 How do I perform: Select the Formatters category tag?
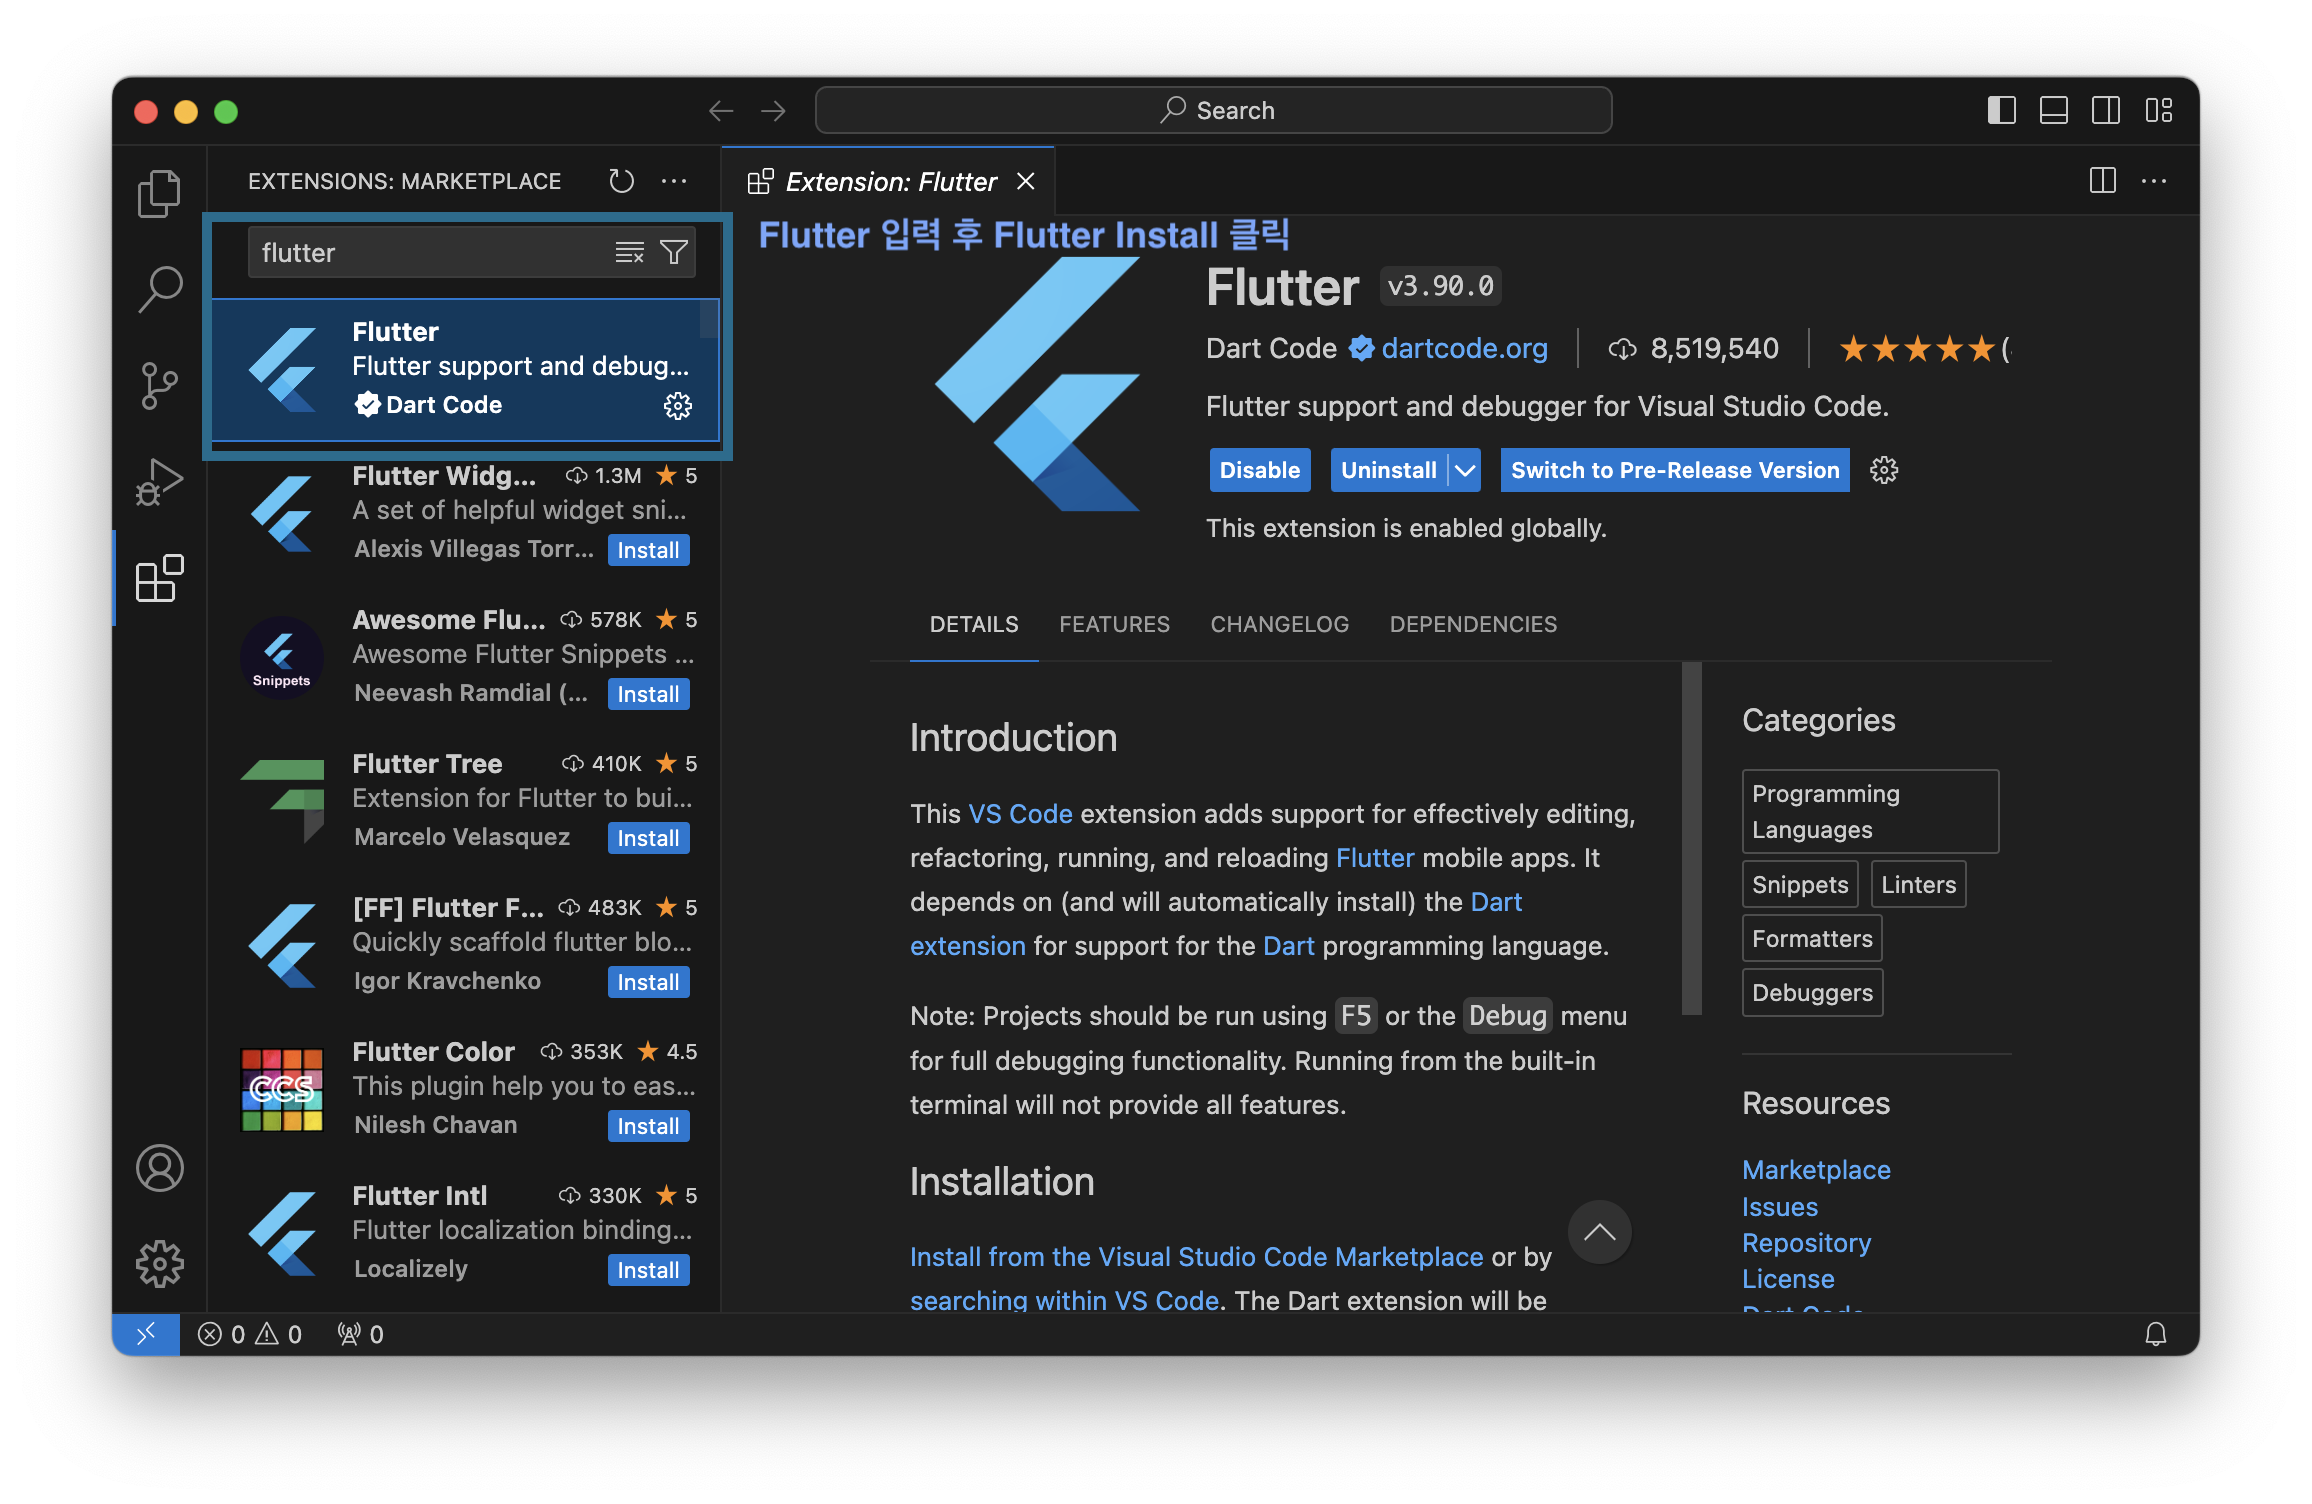pyautogui.click(x=1812, y=938)
